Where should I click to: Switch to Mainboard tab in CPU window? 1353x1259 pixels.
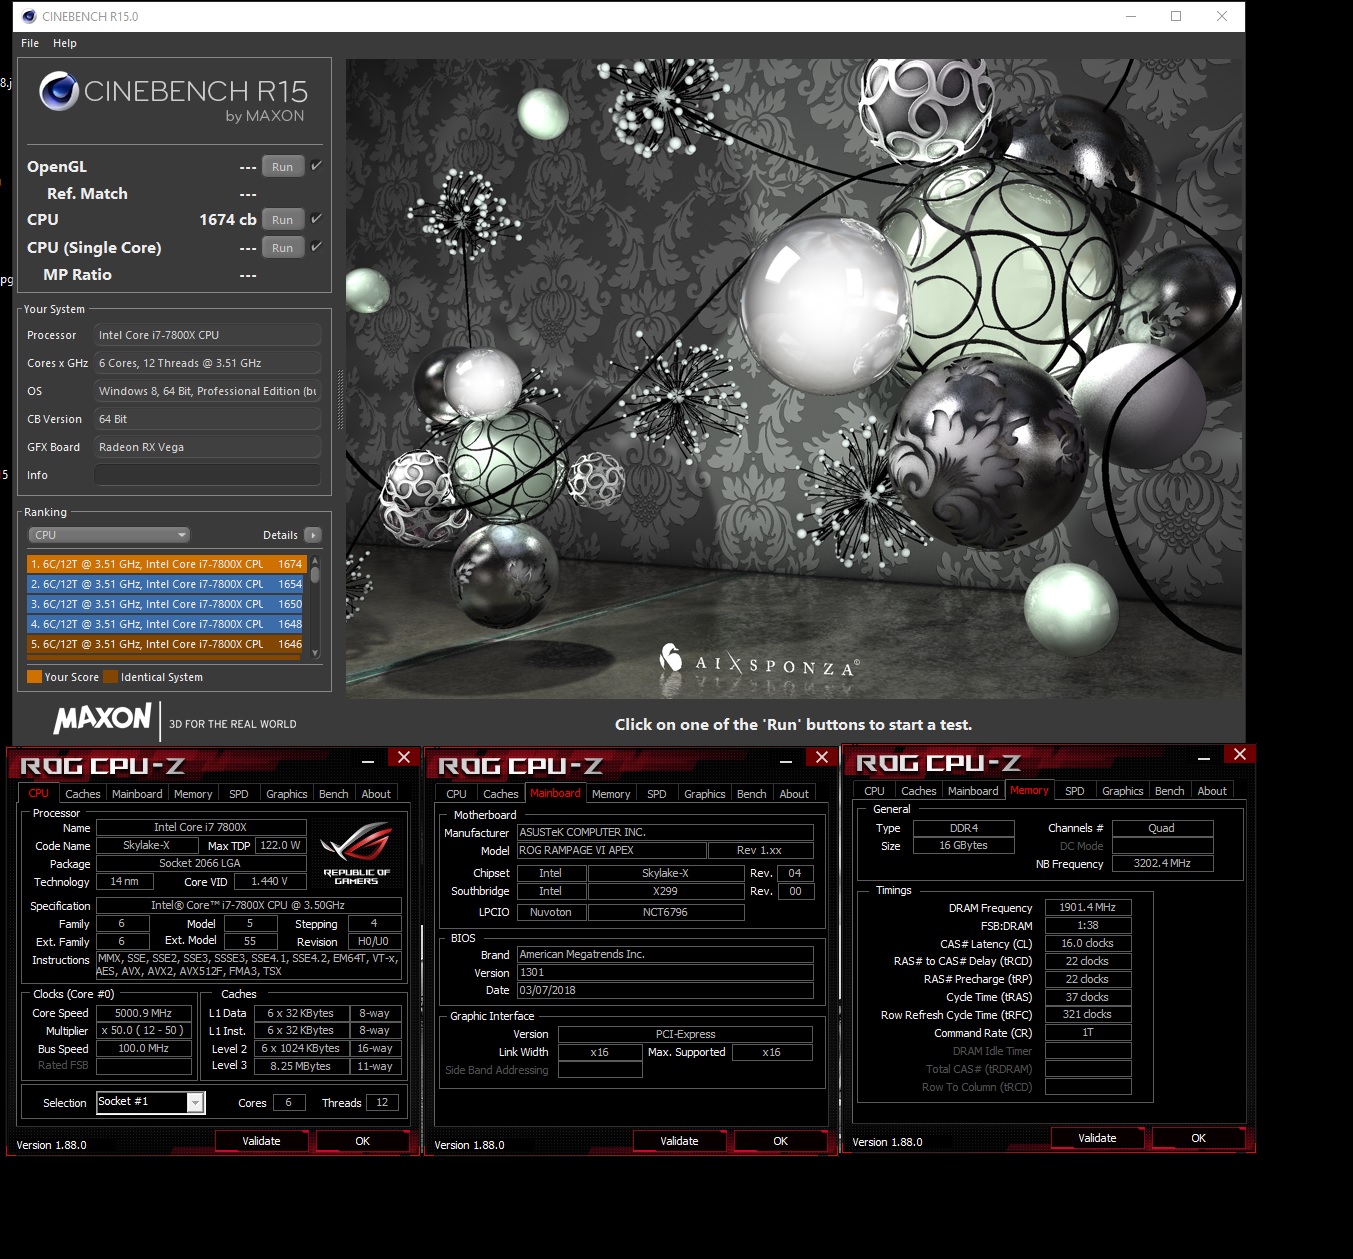pyautogui.click(x=137, y=794)
